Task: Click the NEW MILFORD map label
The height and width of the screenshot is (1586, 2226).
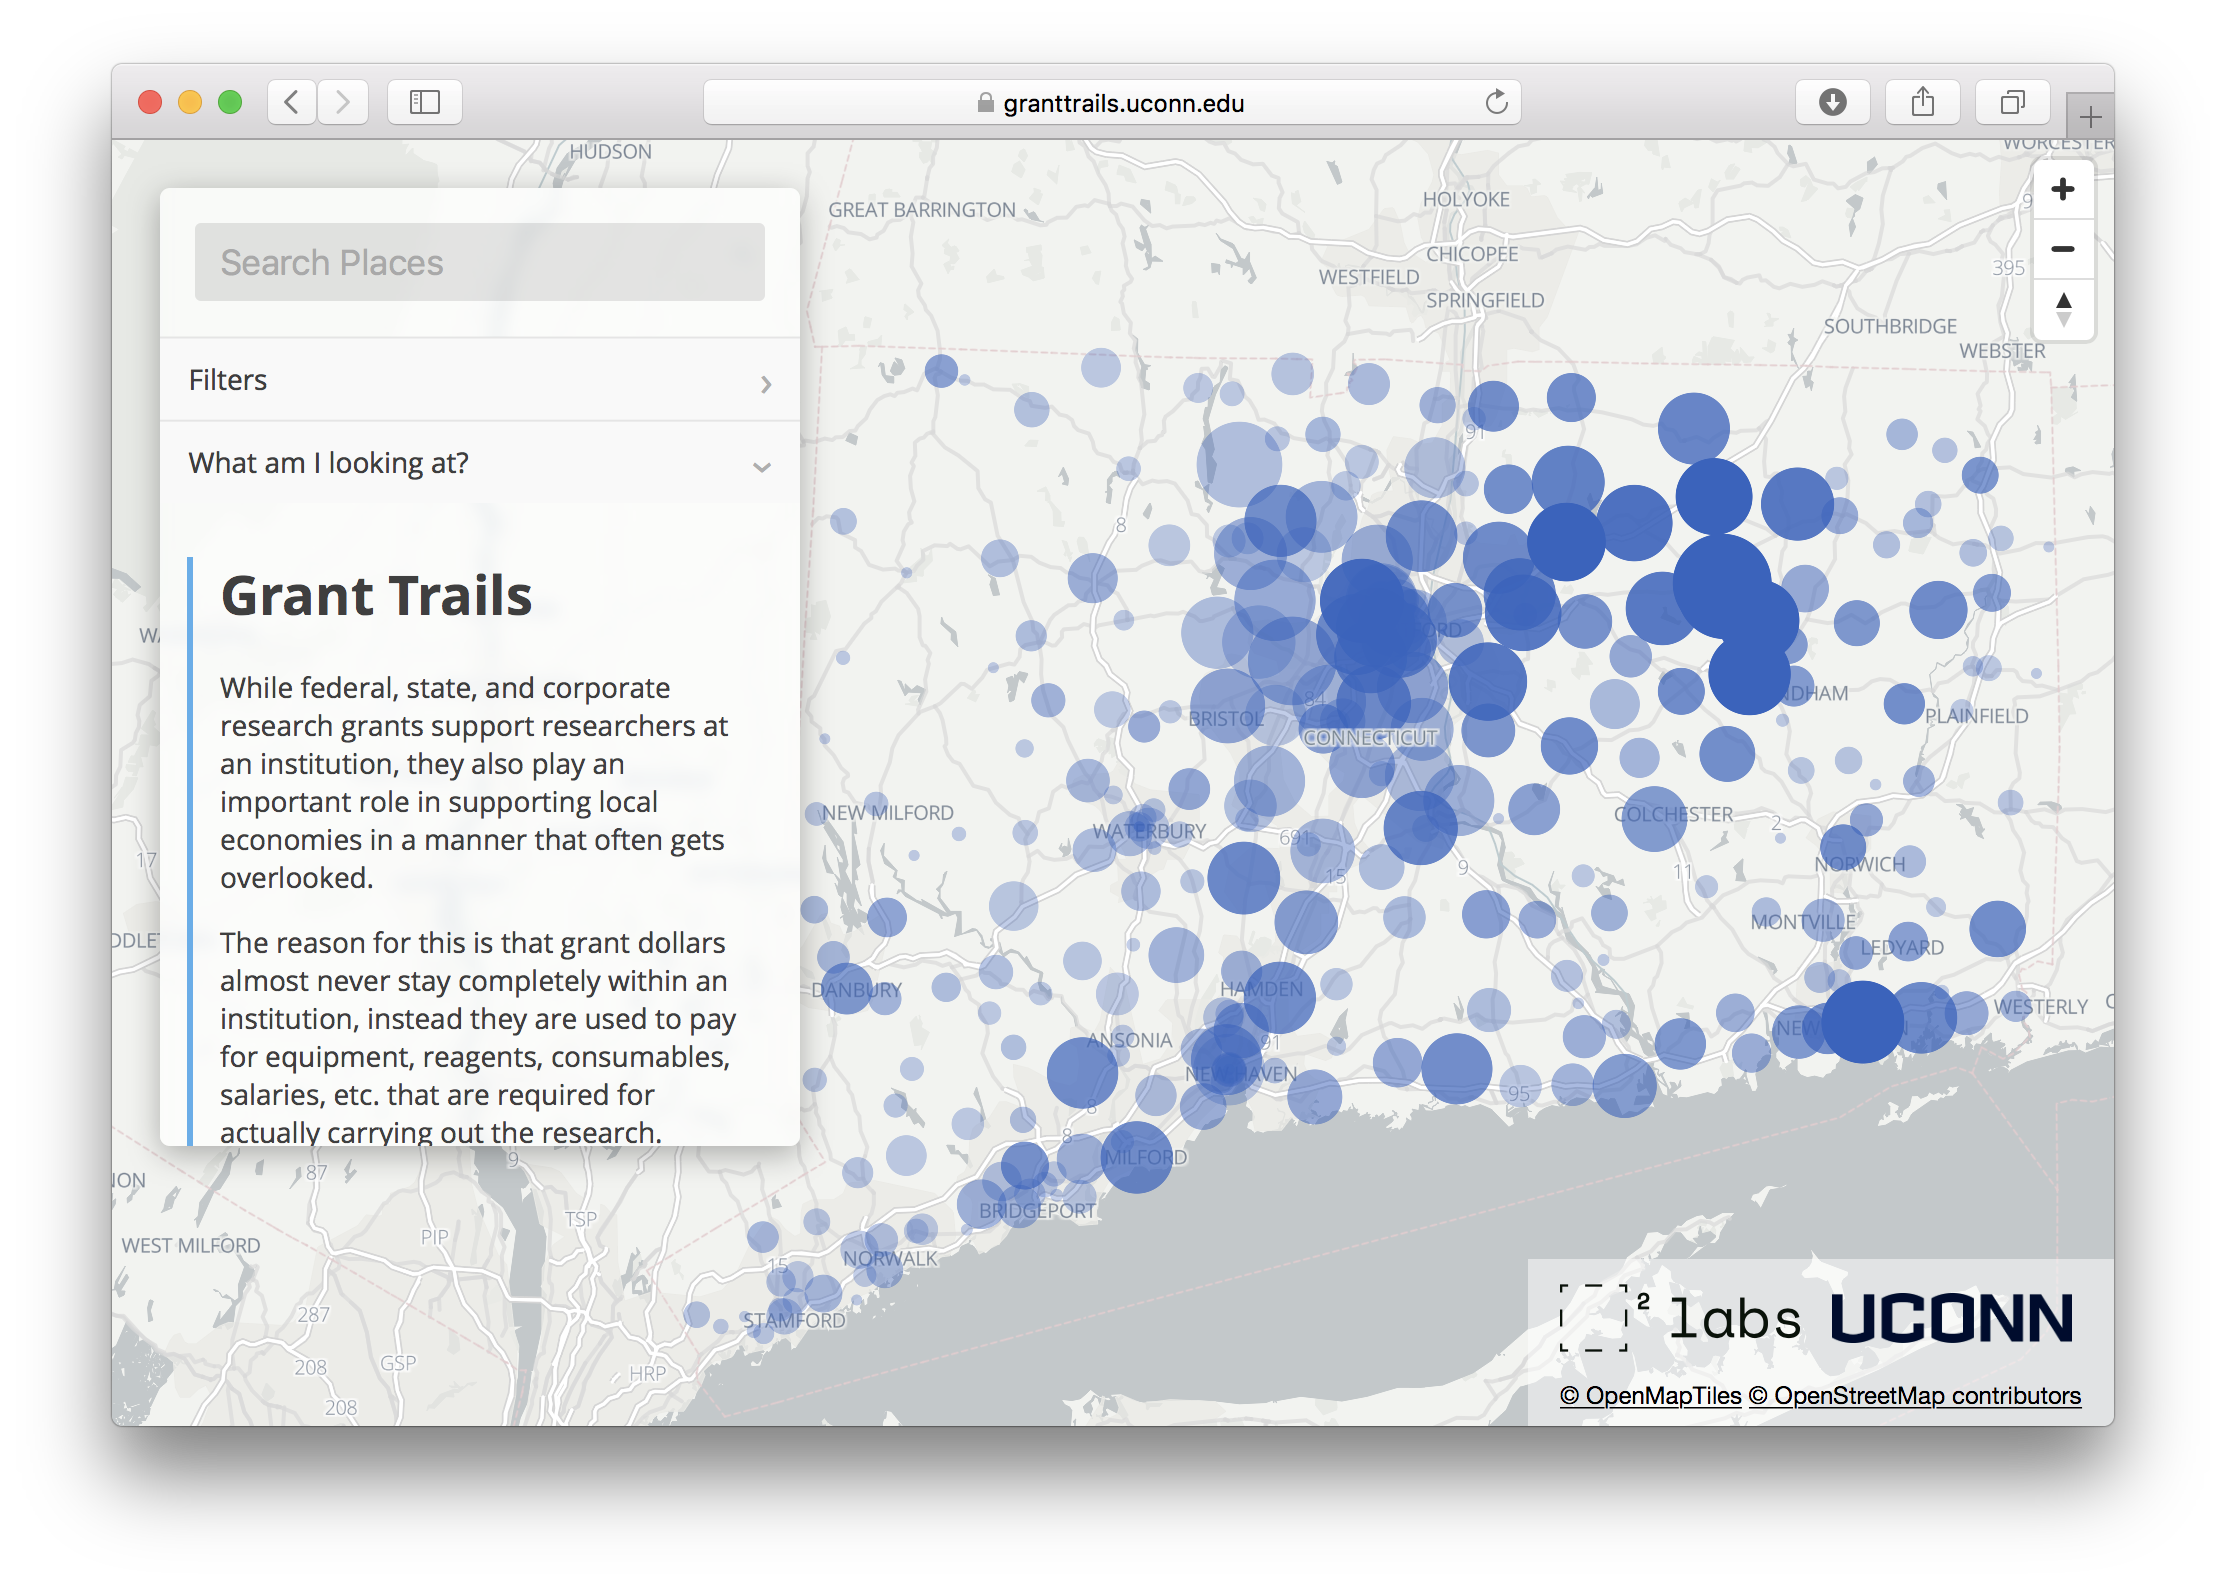Action: [887, 813]
